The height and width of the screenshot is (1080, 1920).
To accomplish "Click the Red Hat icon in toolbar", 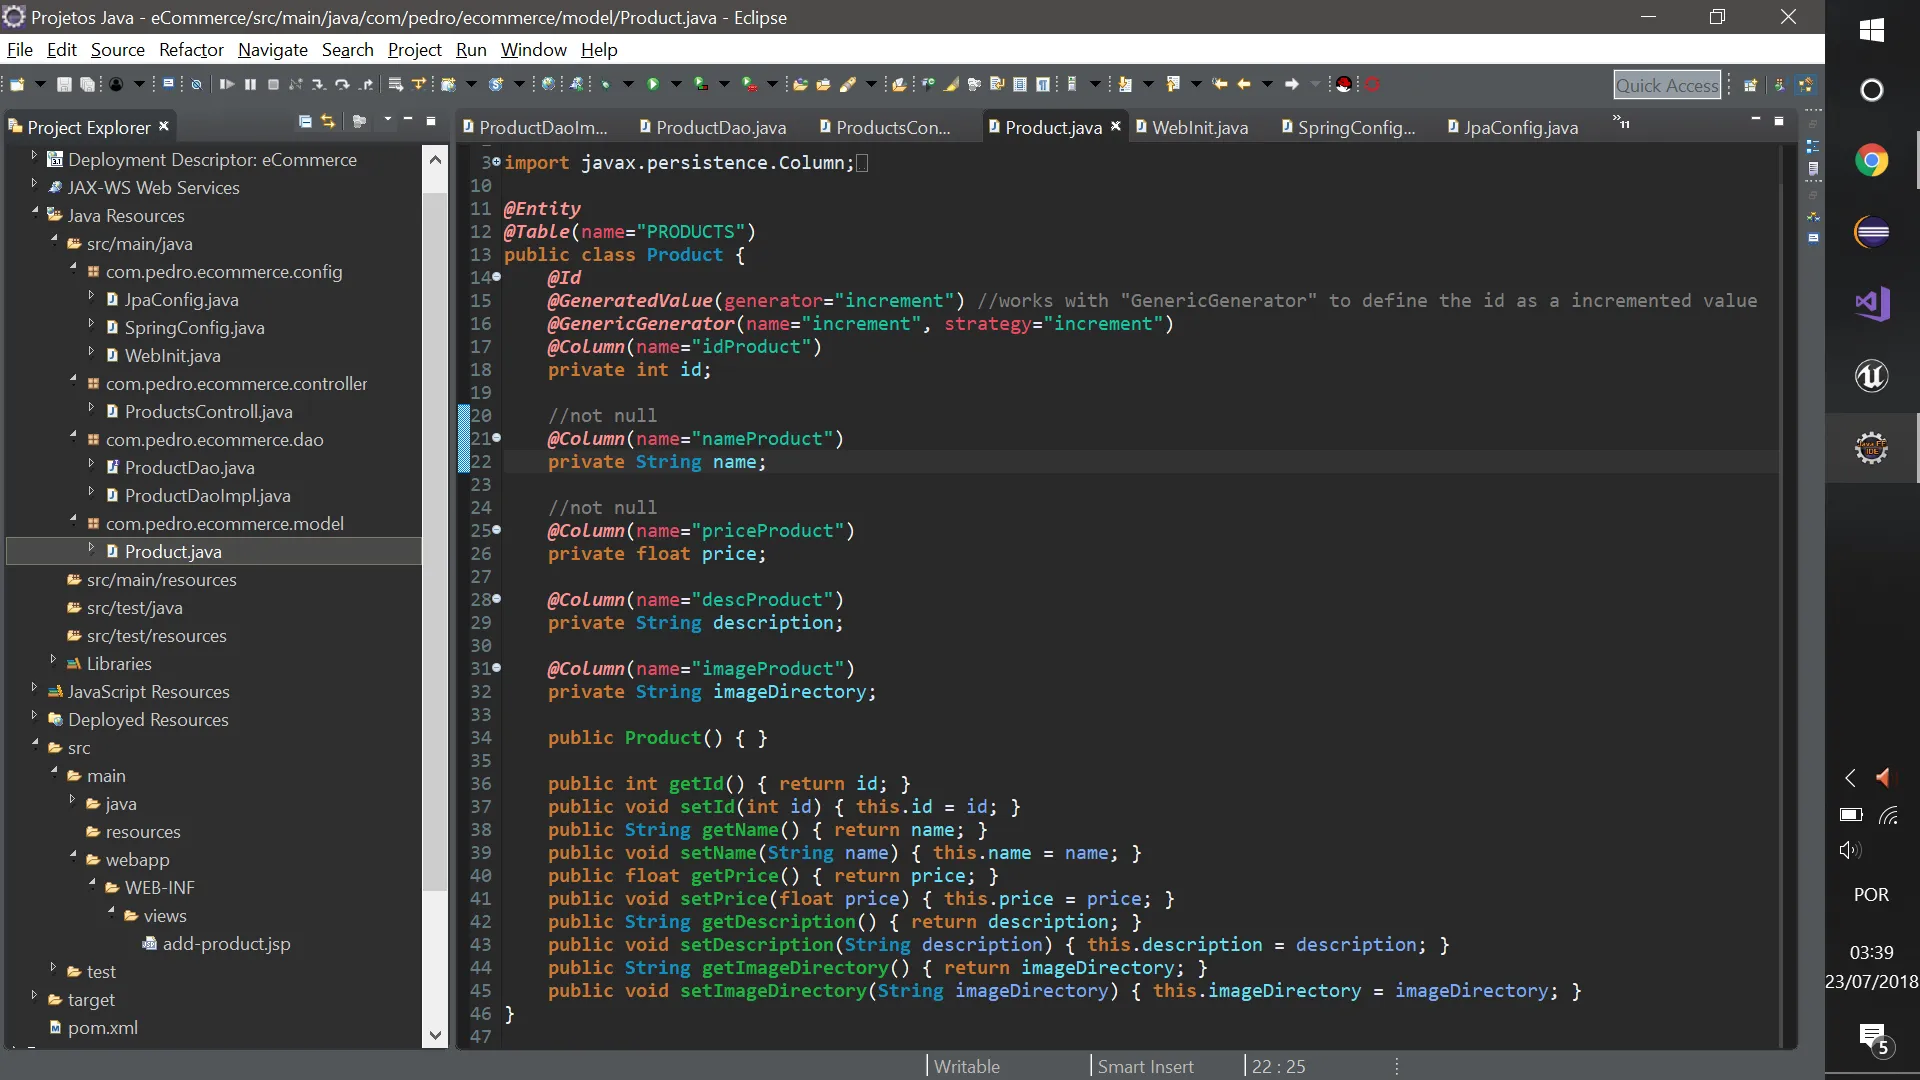I will coord(1344,85).
